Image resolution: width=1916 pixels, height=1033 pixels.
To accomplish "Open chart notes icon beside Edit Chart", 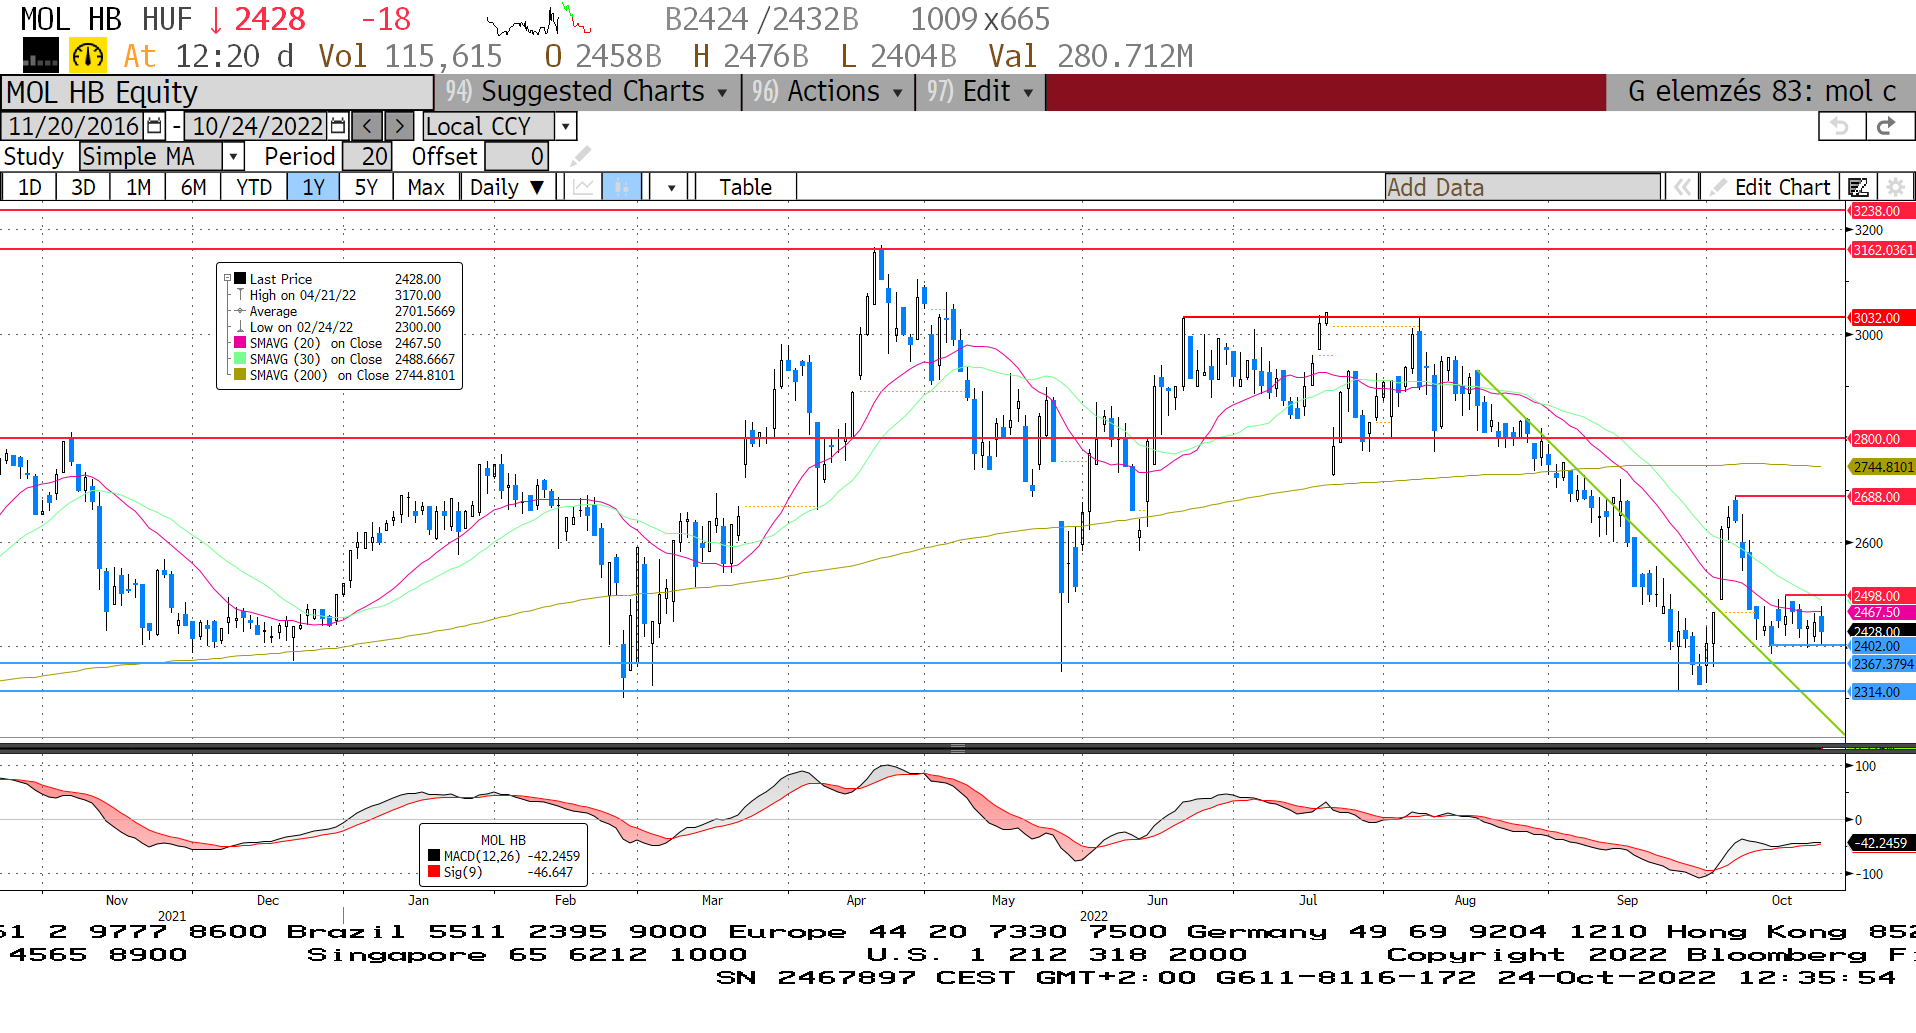I will pyautogui.click(x=1858, y=187).
